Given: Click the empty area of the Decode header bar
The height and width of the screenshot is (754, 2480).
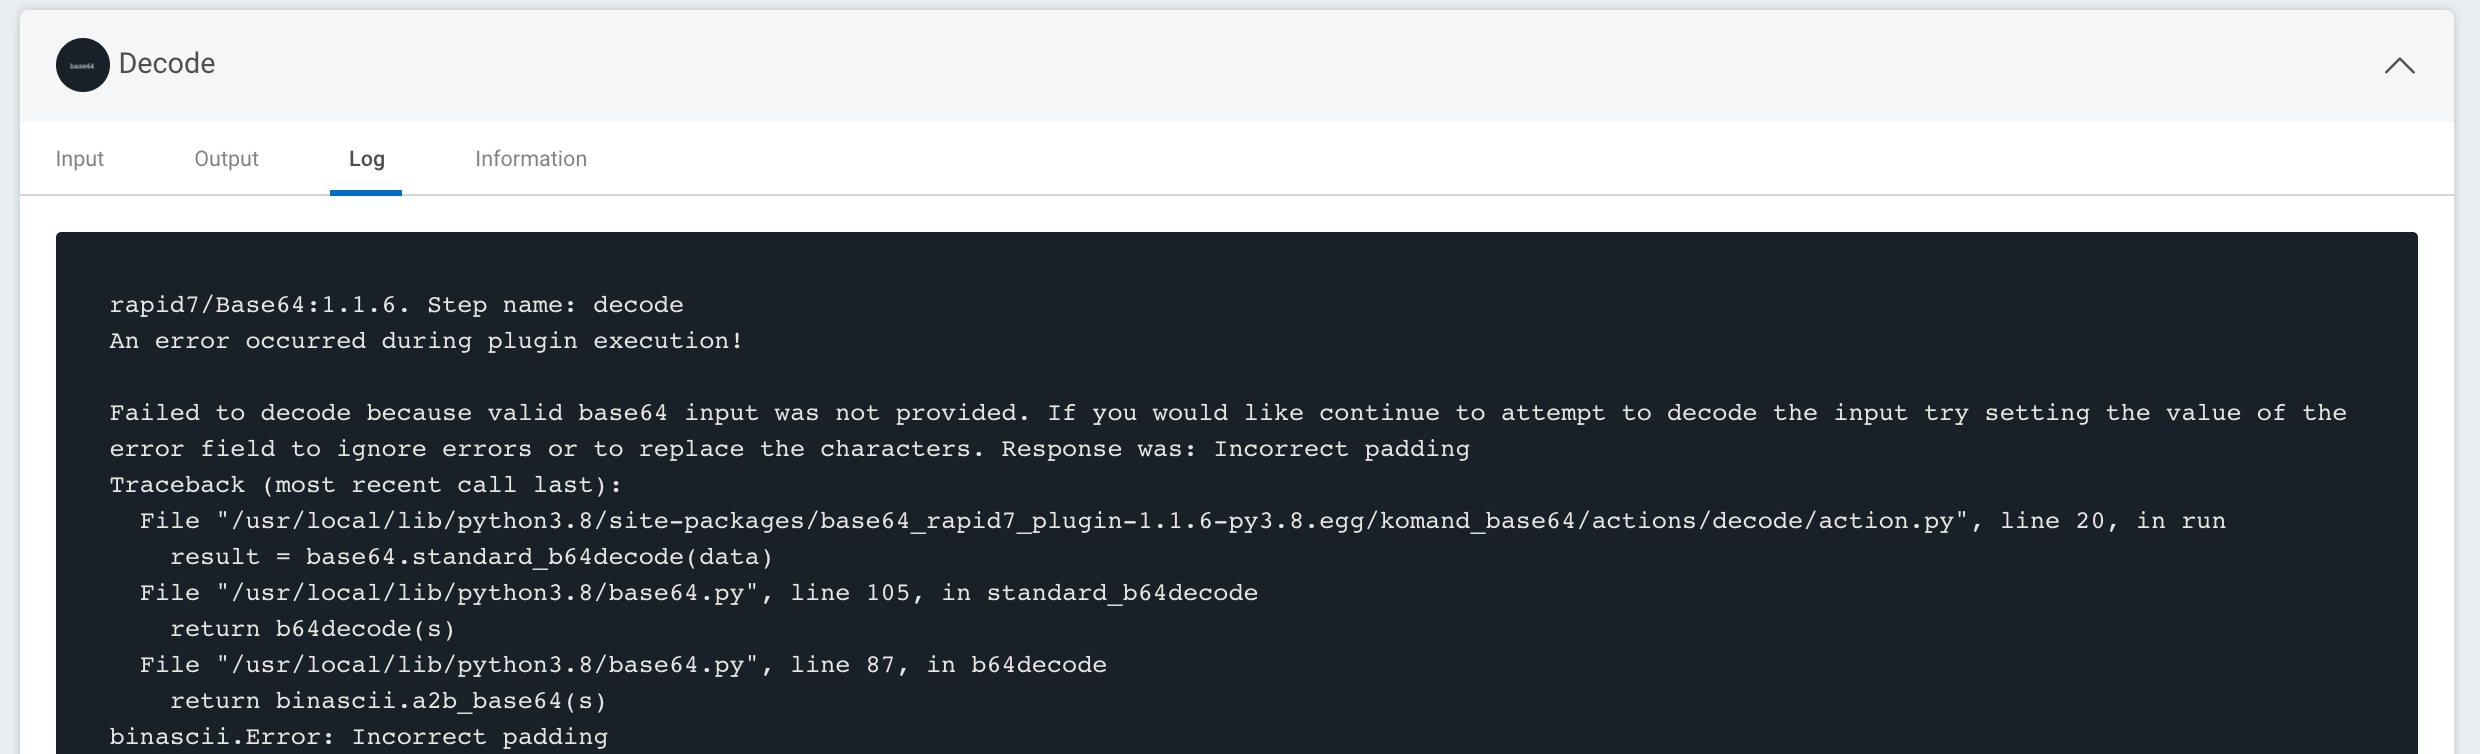Looking at the screenshot, I should [x=1200, y=66].
